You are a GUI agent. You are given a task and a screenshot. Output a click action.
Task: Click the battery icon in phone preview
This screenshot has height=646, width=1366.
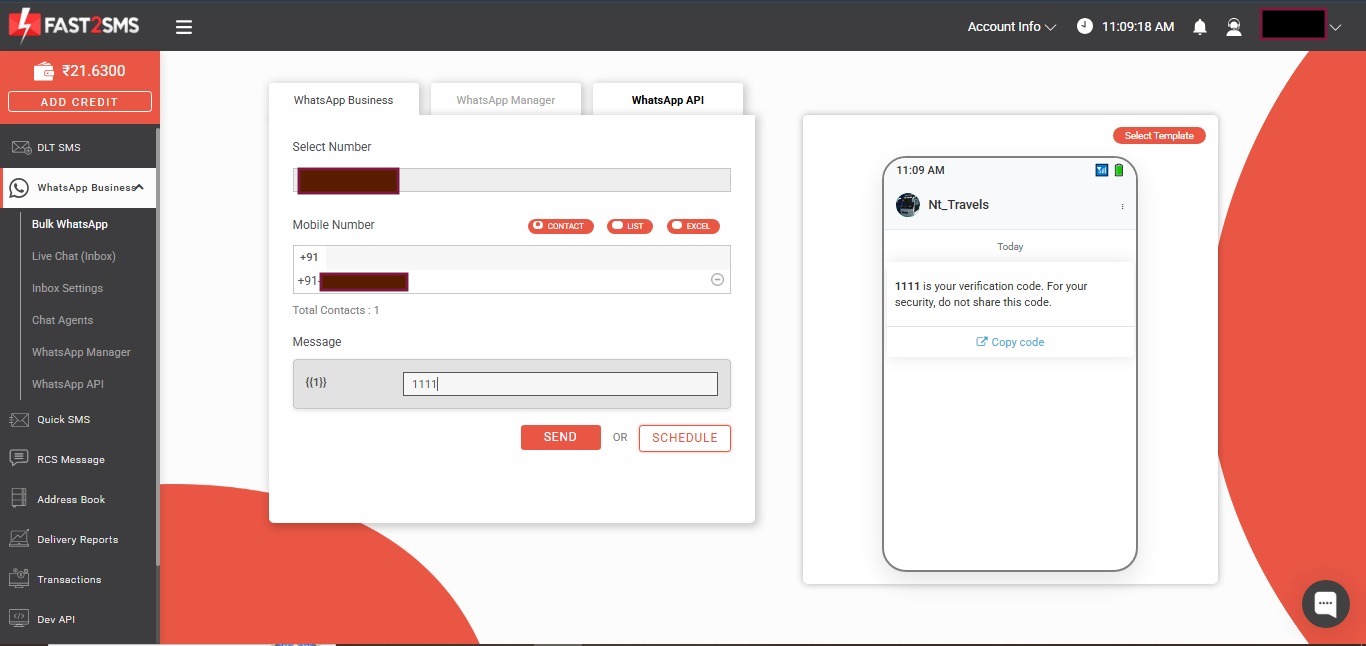click(x=1119, y=170)
